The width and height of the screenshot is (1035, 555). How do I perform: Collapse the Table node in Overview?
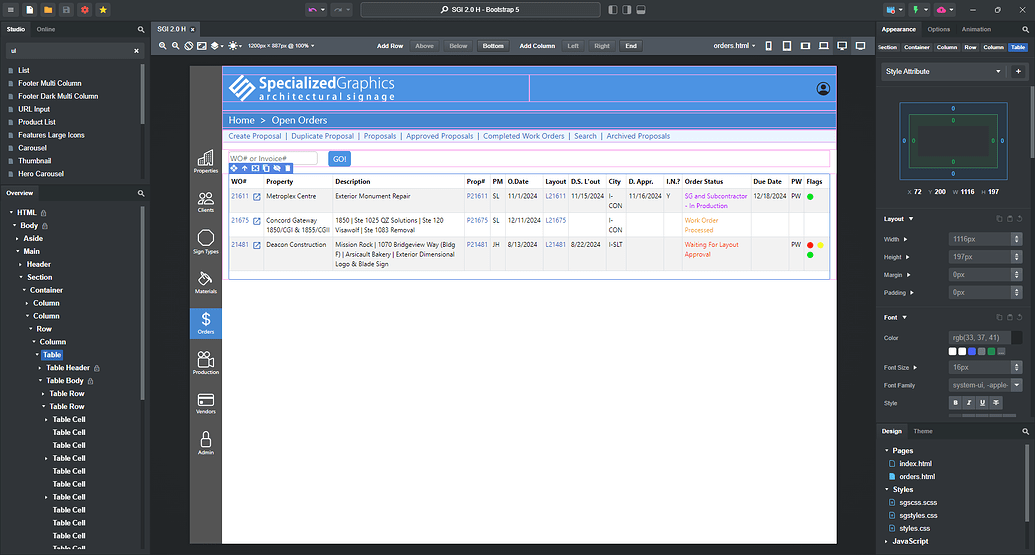pyautogui.click(x=37, y=355)
